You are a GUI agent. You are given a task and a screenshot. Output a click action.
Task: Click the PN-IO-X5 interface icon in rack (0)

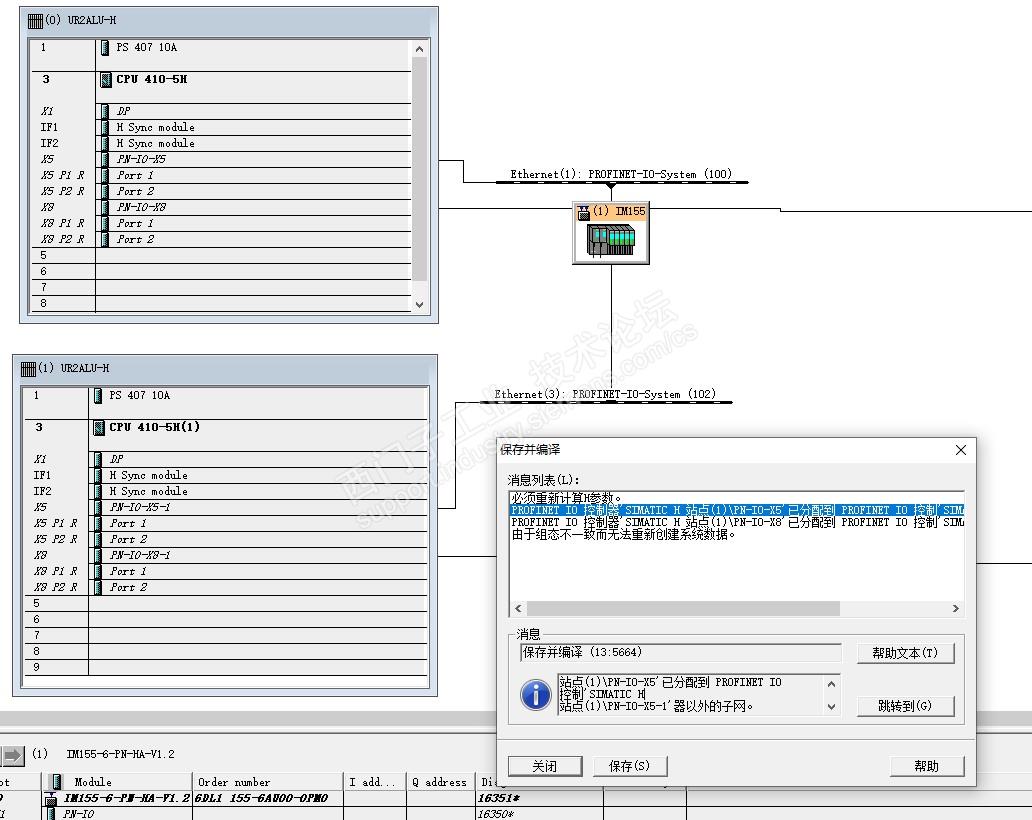pyautogui.click(x=105, y=159)
